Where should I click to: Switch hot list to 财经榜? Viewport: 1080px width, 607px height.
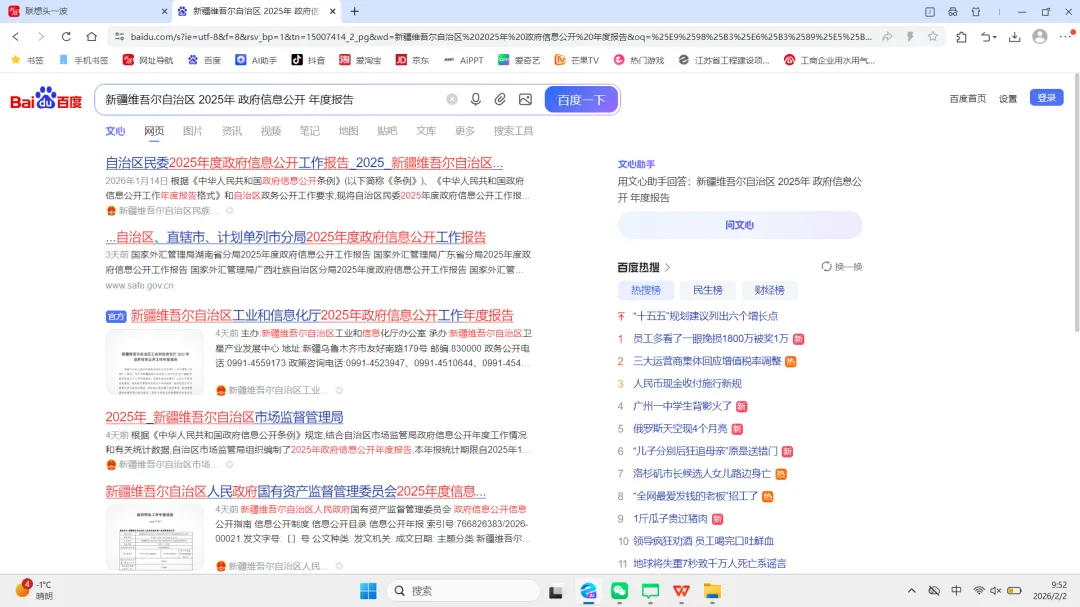[769, 290]
